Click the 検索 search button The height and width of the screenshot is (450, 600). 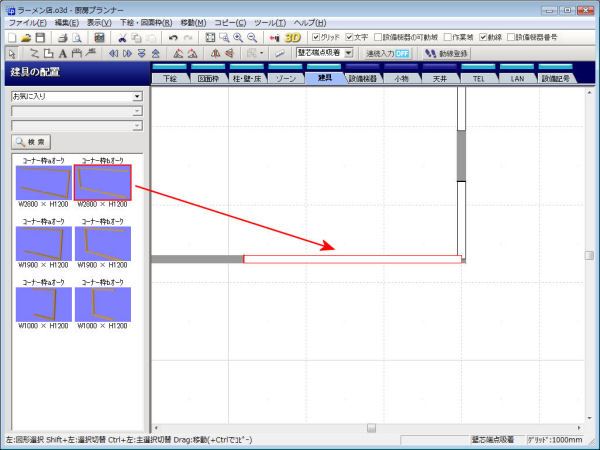click(31, 143)
